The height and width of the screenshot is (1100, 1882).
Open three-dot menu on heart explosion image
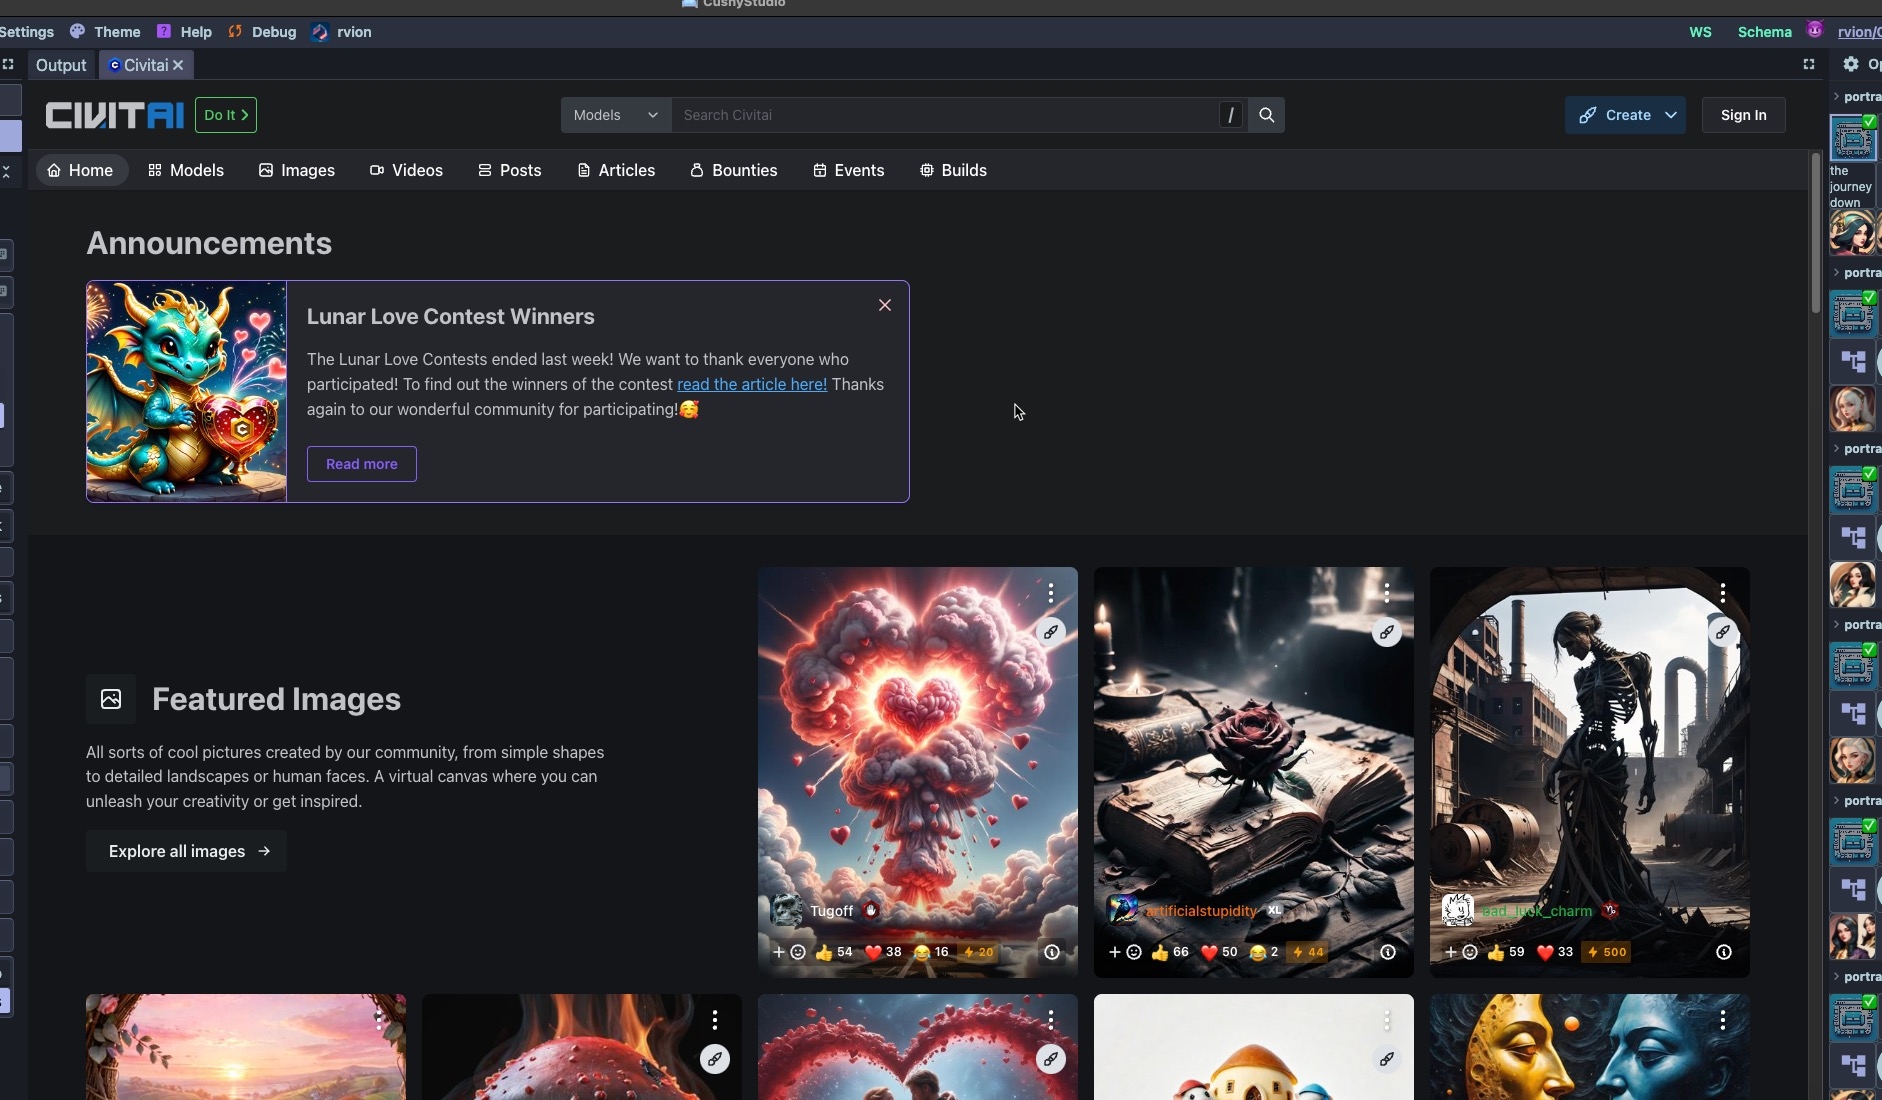click(1050, 594)
